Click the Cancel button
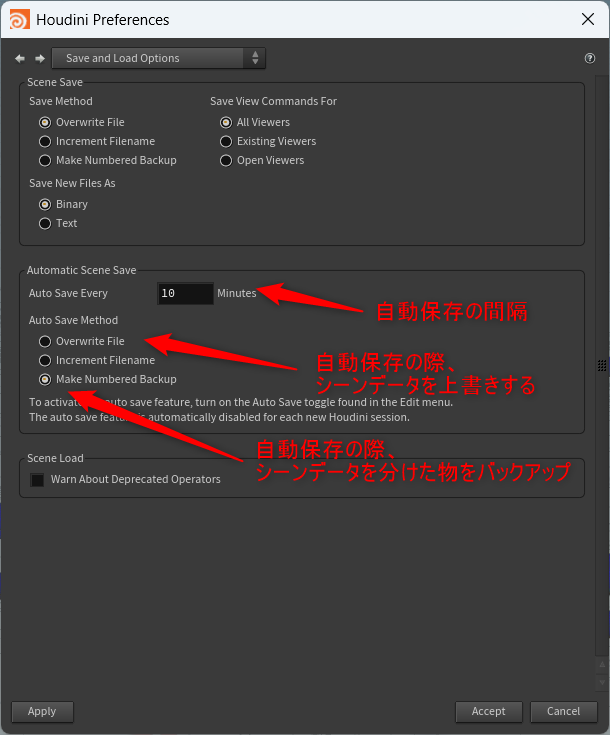610x735 pixels. click(x=564, y=712)
